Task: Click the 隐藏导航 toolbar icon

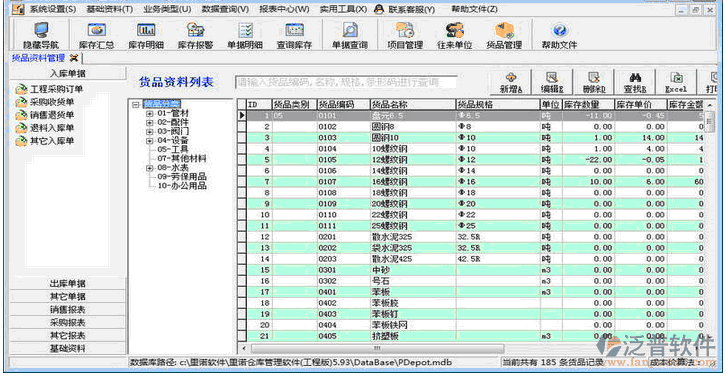Action: click(41, 35)
